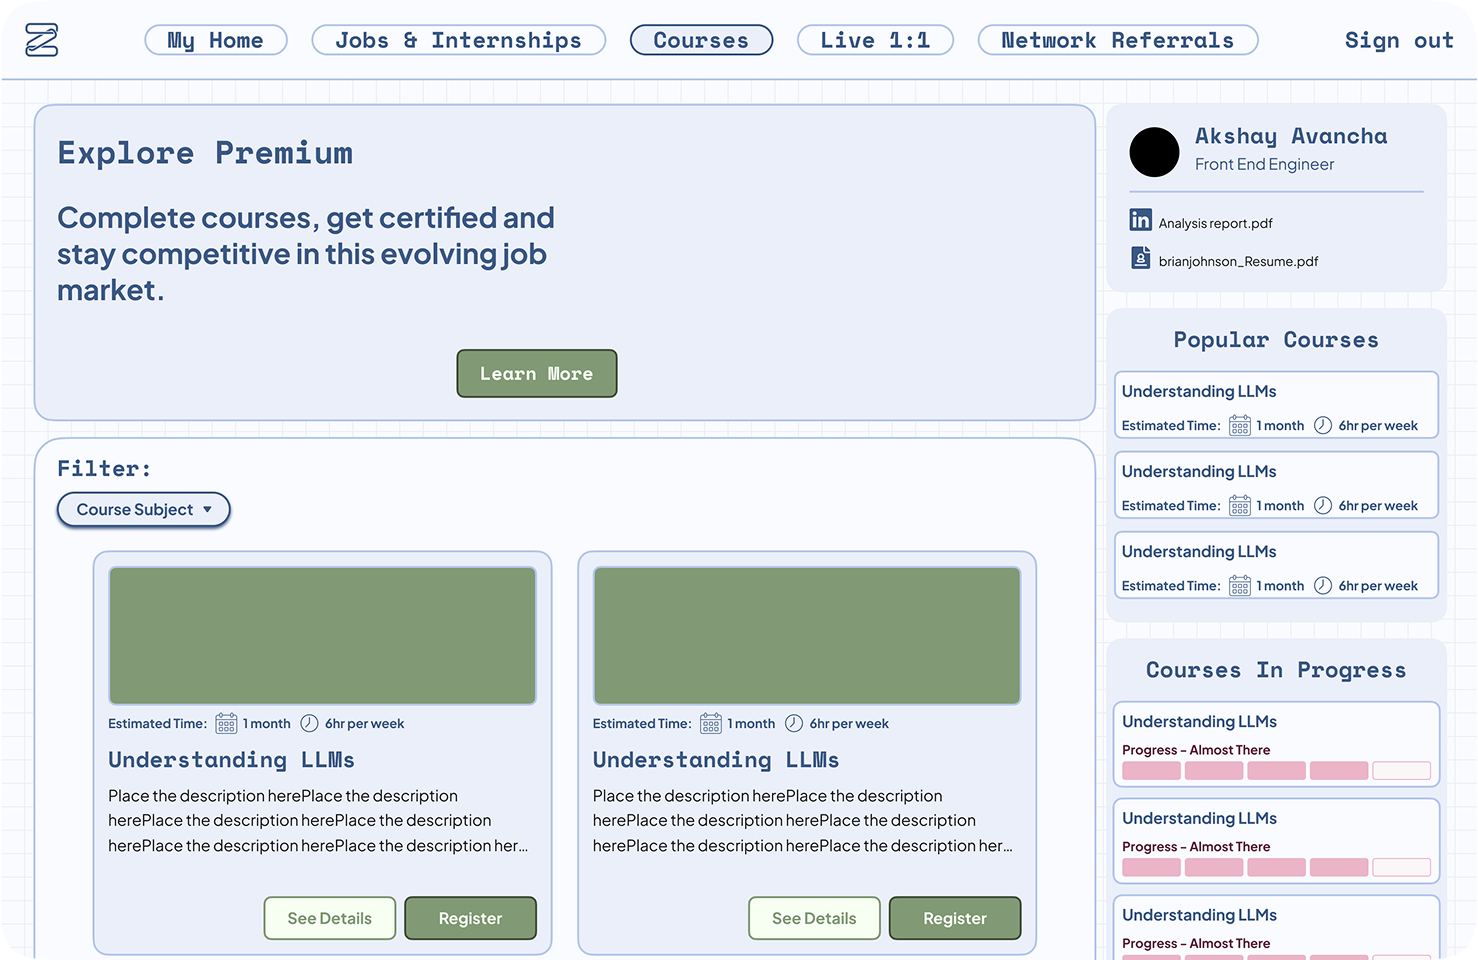Viewport: 1478px width, 960px height.
Task: Click See Details on the first course card
Action: click(329, 918)
